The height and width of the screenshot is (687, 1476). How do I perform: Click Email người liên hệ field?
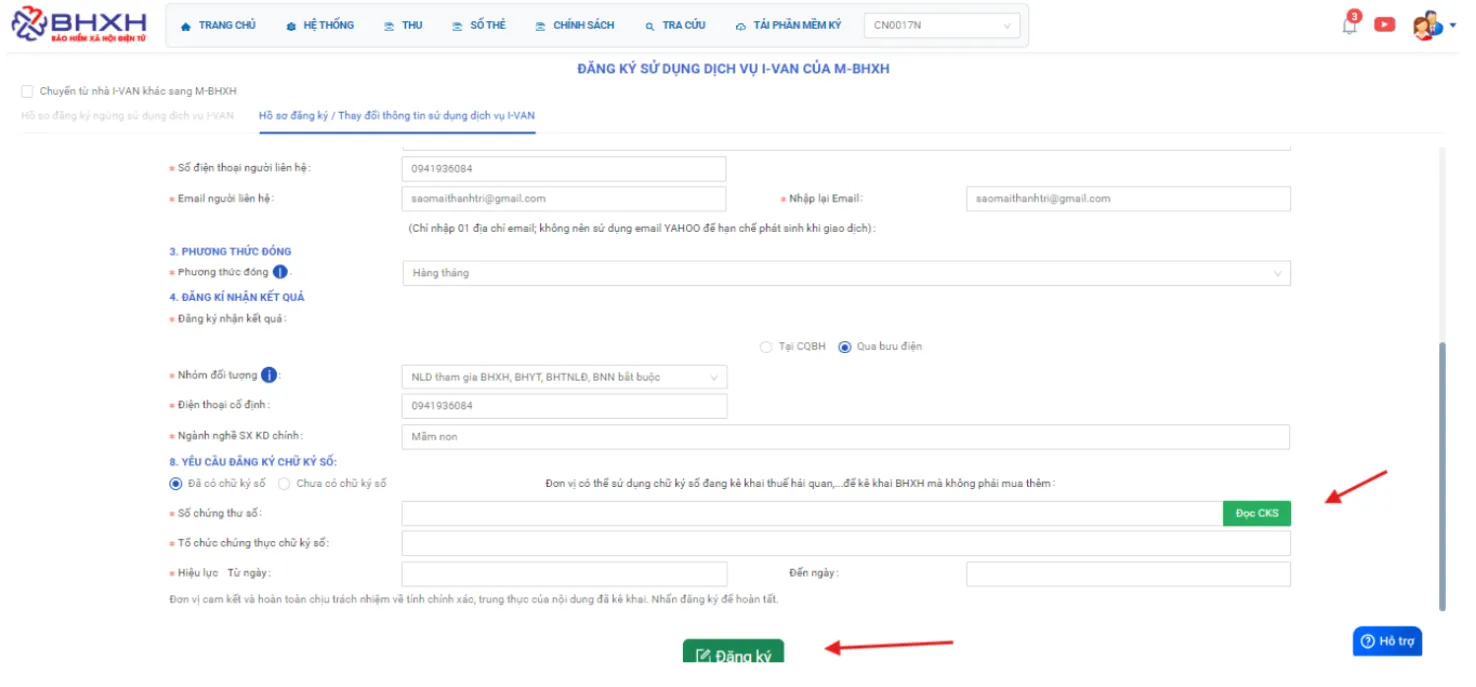point(564,199)
